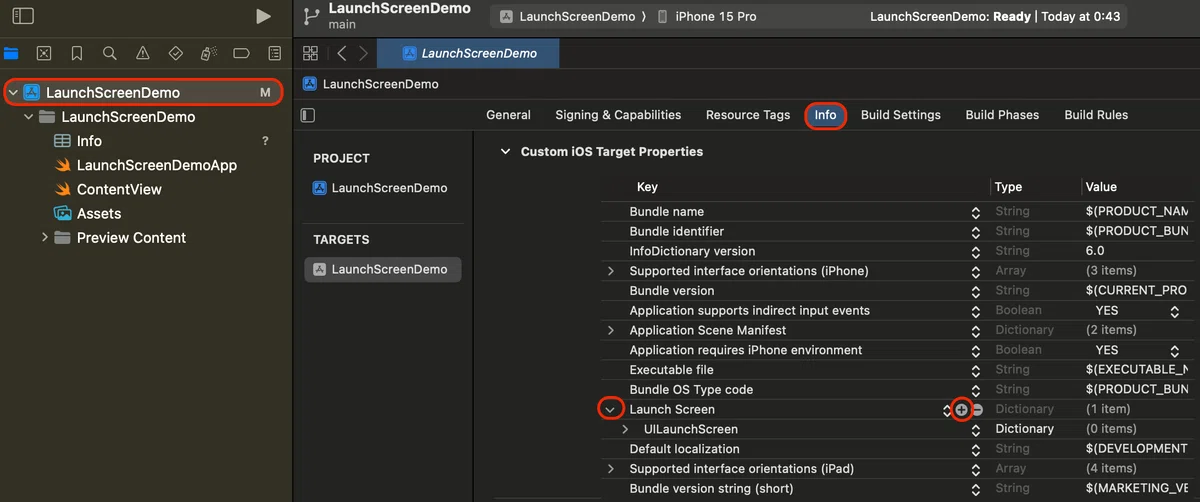Expand the Preview Content folder
The image size is (1200, 502).
(x=44, y=237)
